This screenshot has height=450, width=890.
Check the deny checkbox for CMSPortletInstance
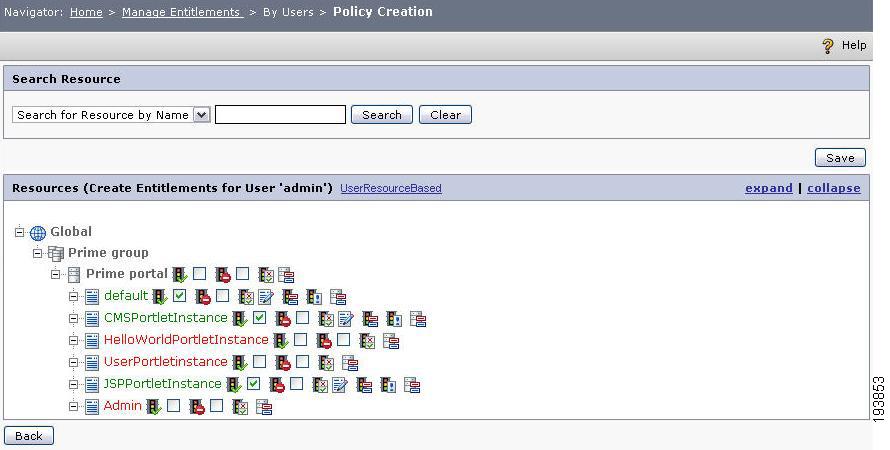point(303,317)
